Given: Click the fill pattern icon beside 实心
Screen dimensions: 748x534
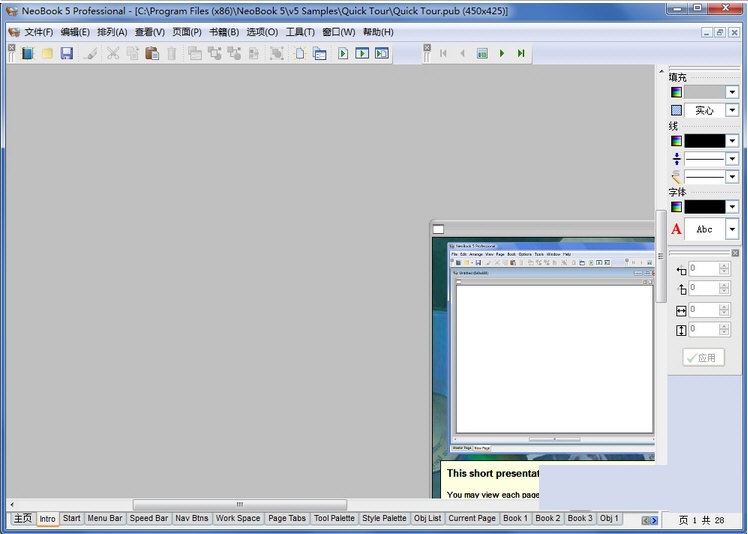Looking at the screenshot, I should point(676,110).
